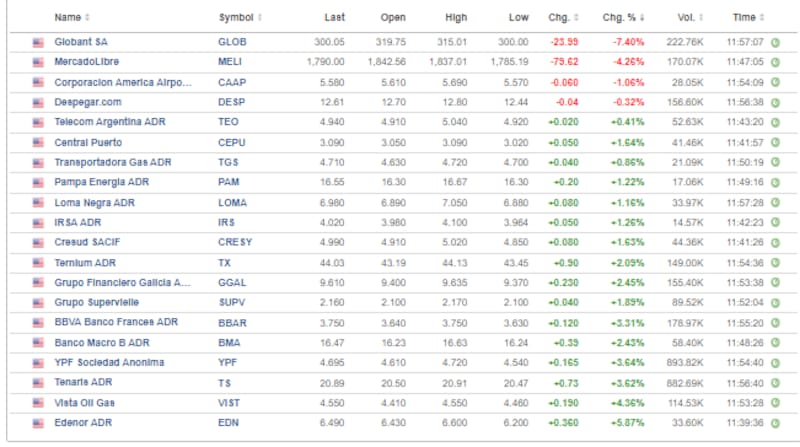Open the Telecom Argentina ADR stock link

coord(110,122)
